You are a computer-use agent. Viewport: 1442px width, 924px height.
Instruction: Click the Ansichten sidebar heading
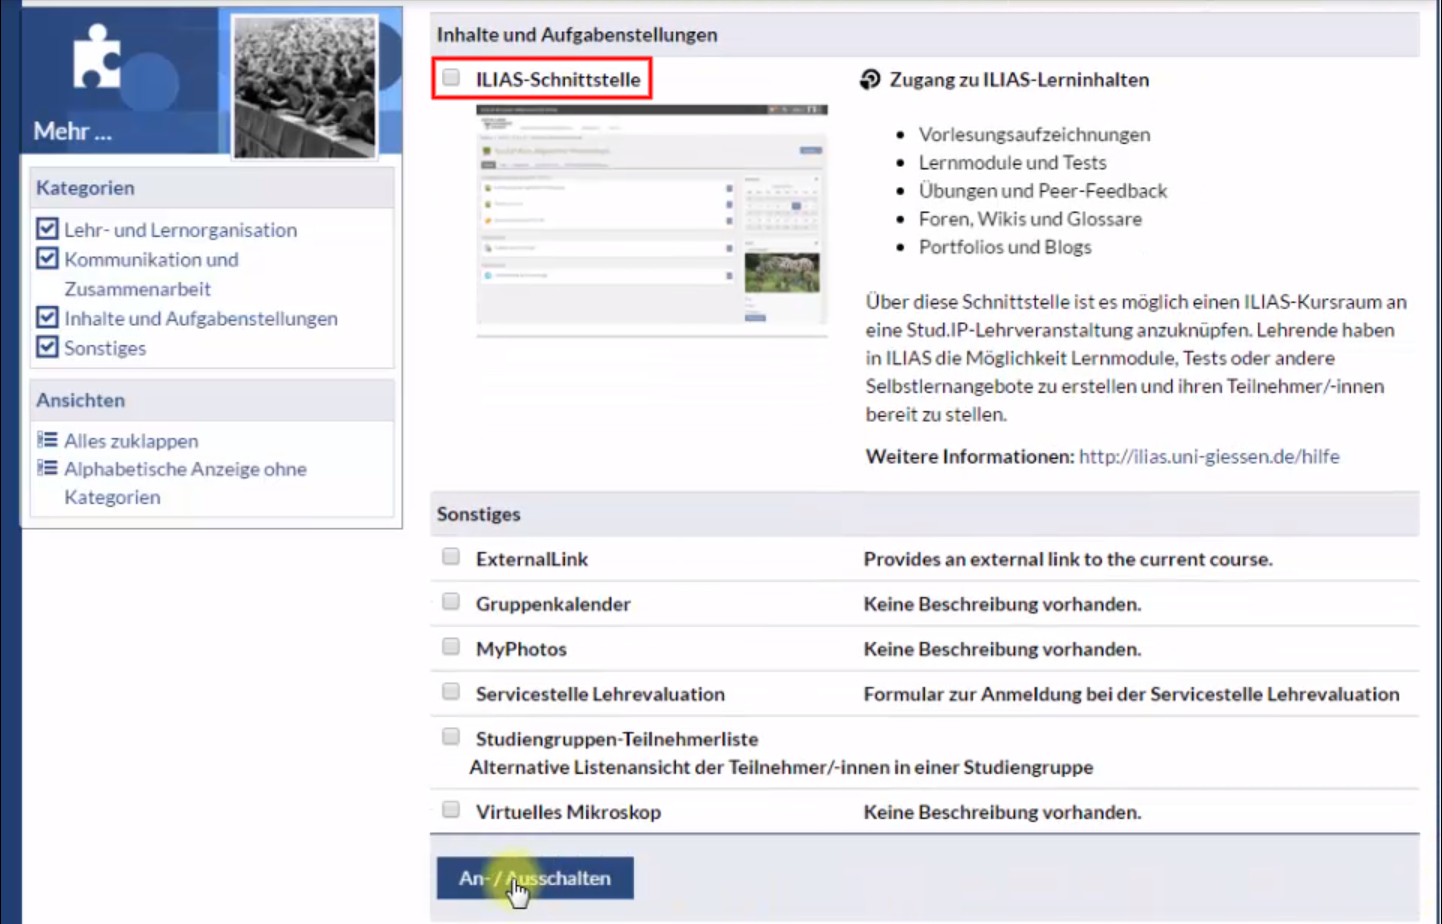coord(80,400)
